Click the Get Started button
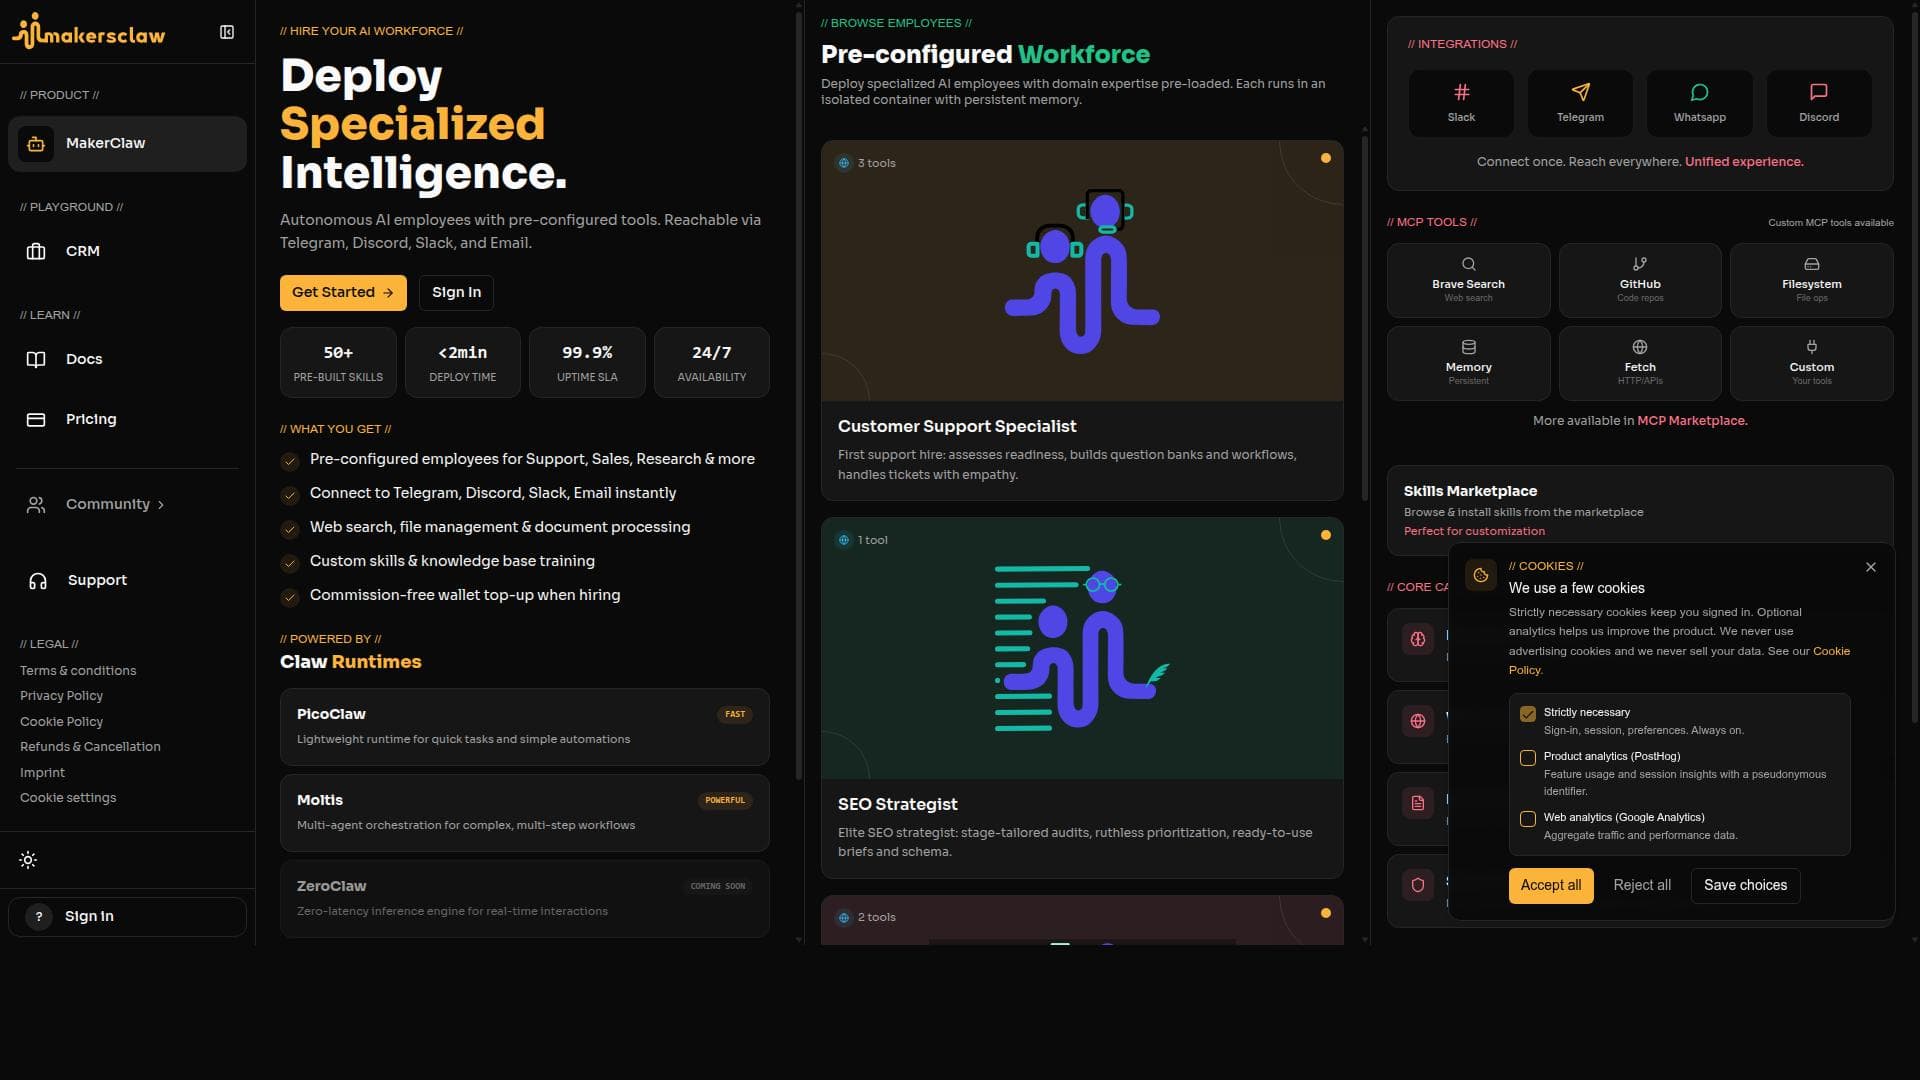The image size is (1920, 1080). click(343, 292)
